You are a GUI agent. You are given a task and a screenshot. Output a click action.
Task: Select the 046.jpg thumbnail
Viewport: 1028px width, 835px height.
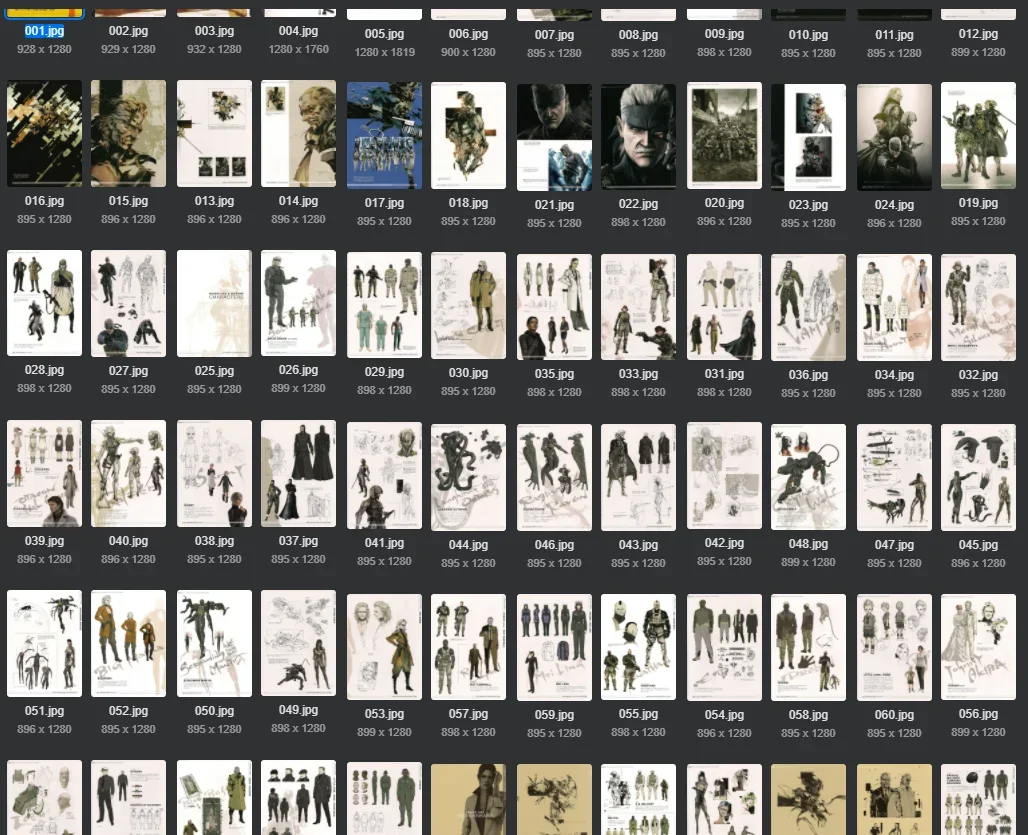click(554, 477)
